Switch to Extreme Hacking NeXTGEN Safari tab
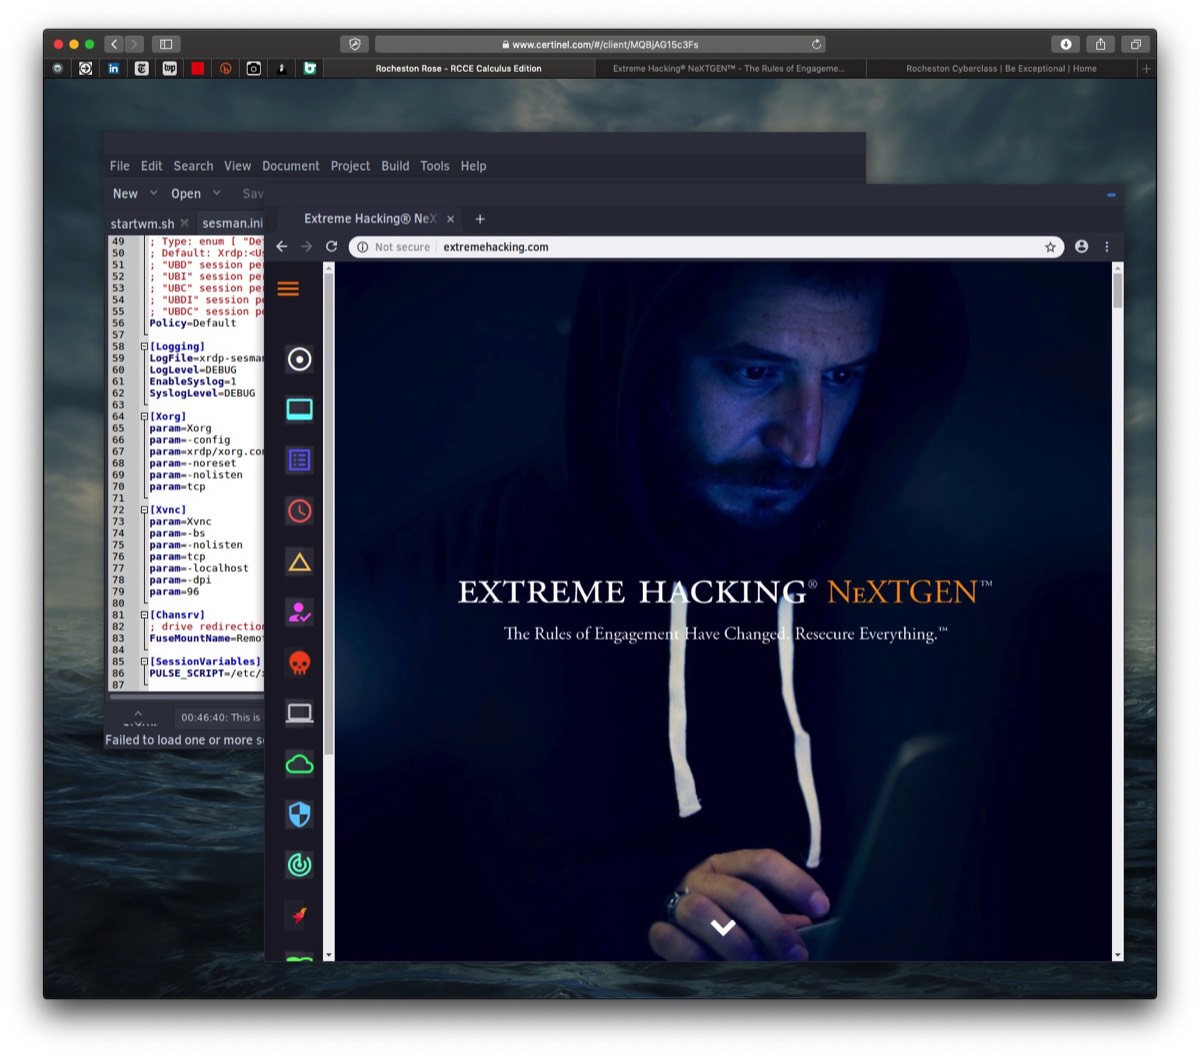The width and height of the screenshot is (1200, 1056). click(x=729, y=69)
